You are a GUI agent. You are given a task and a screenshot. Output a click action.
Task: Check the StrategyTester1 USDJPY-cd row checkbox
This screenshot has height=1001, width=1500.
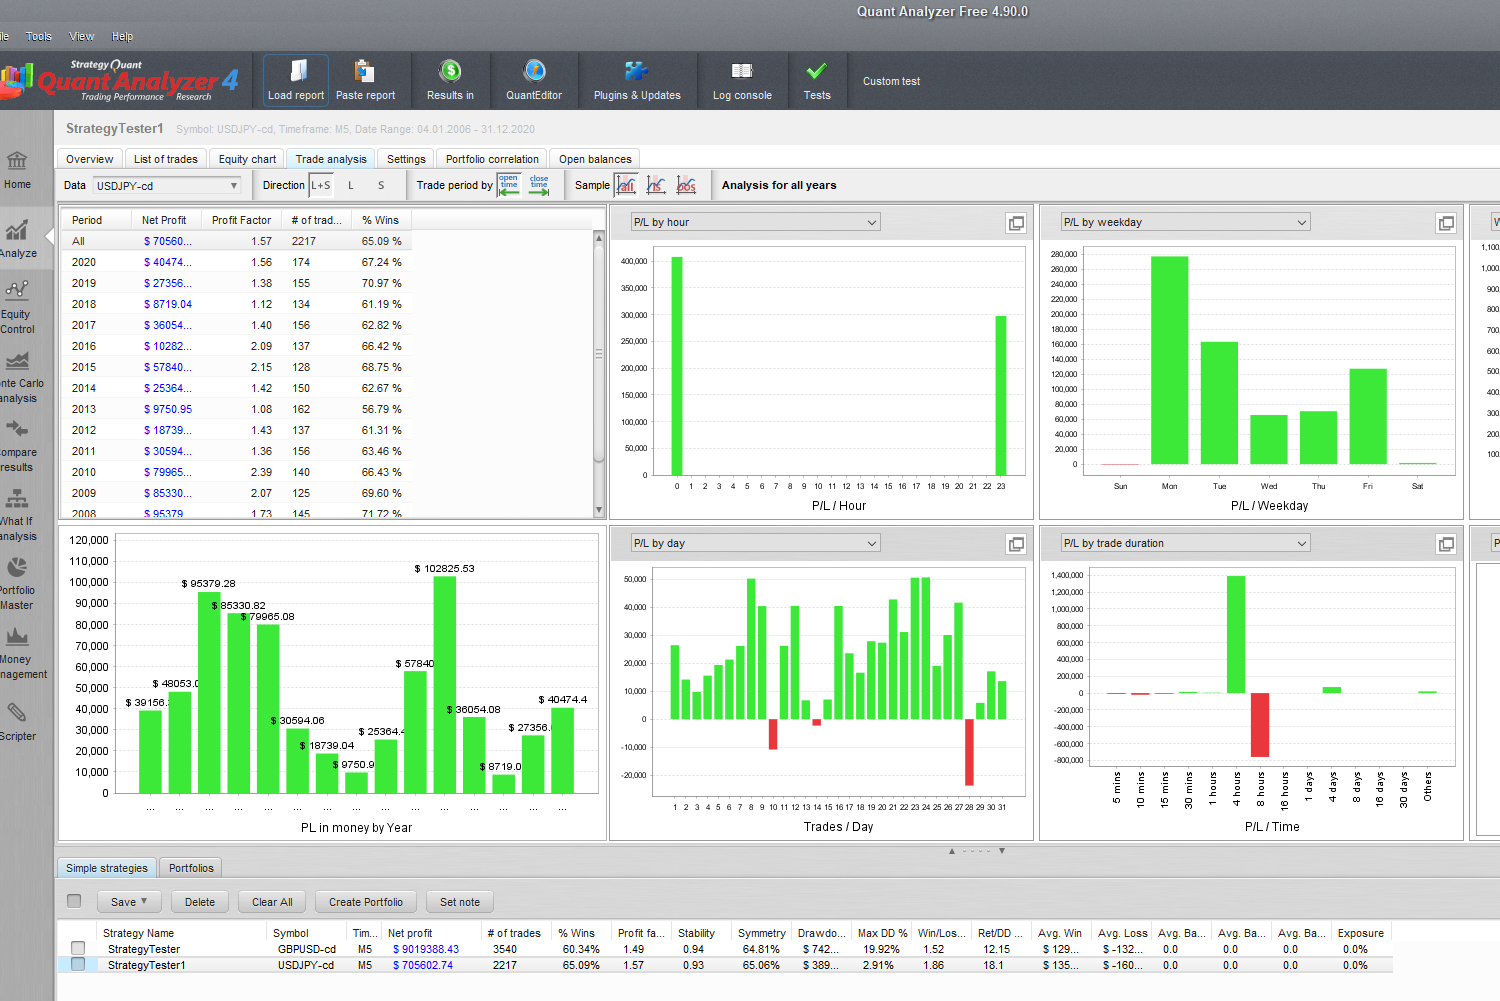coord(78,965)
